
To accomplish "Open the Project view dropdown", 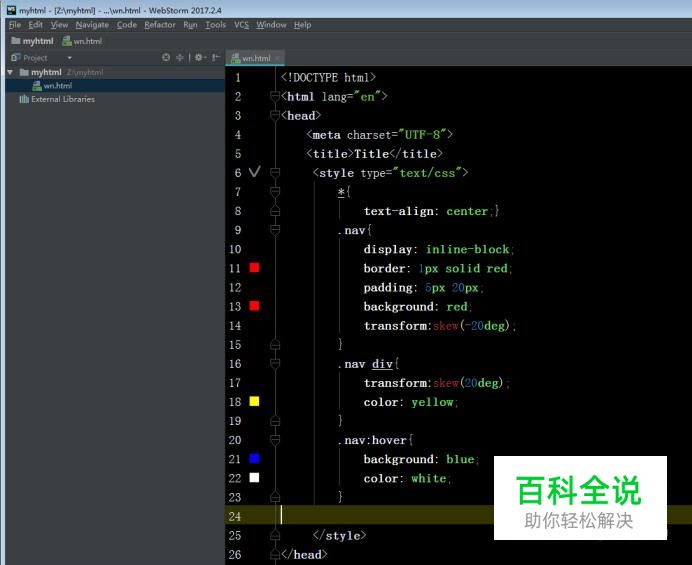I will (x=69, y=58).
